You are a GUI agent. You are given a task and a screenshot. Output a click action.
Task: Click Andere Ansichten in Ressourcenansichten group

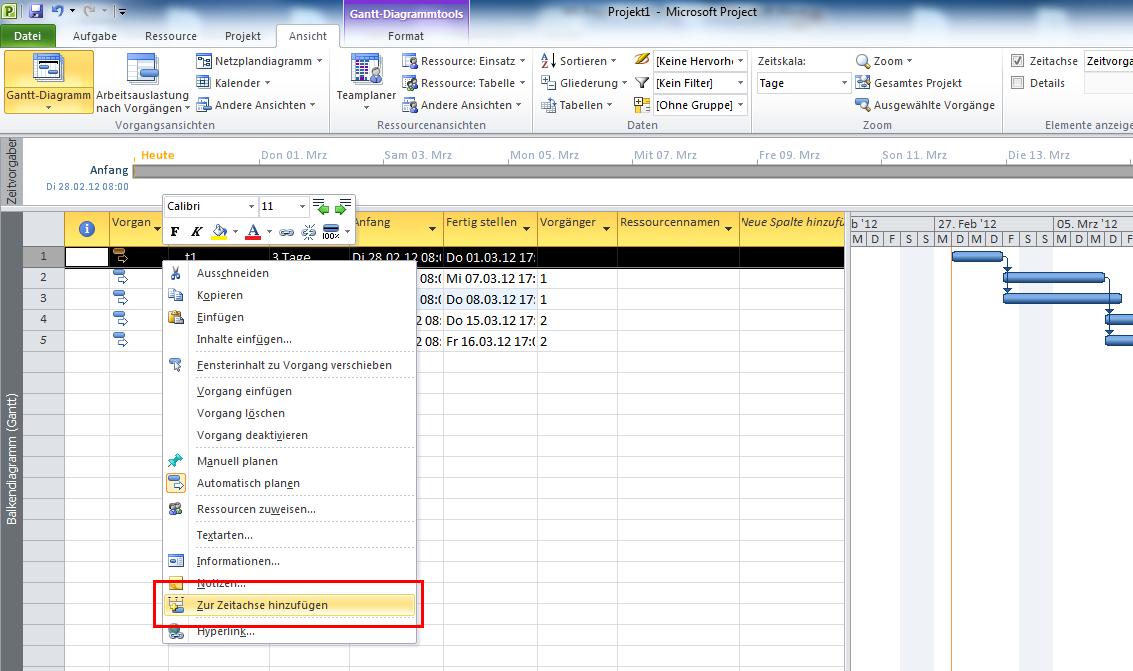[x=462, y=105]
